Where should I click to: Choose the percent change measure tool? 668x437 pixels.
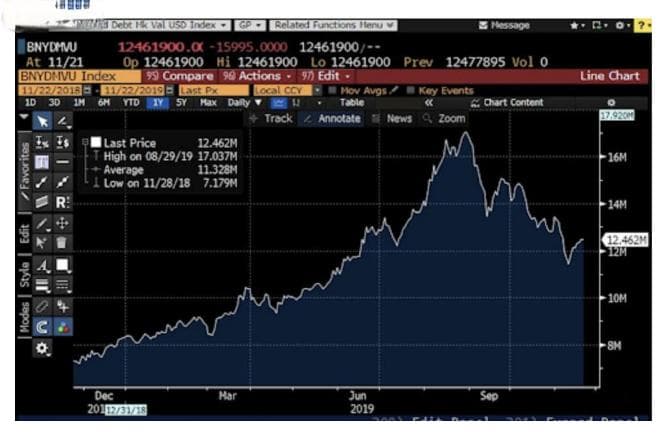(x=42, y=142)
